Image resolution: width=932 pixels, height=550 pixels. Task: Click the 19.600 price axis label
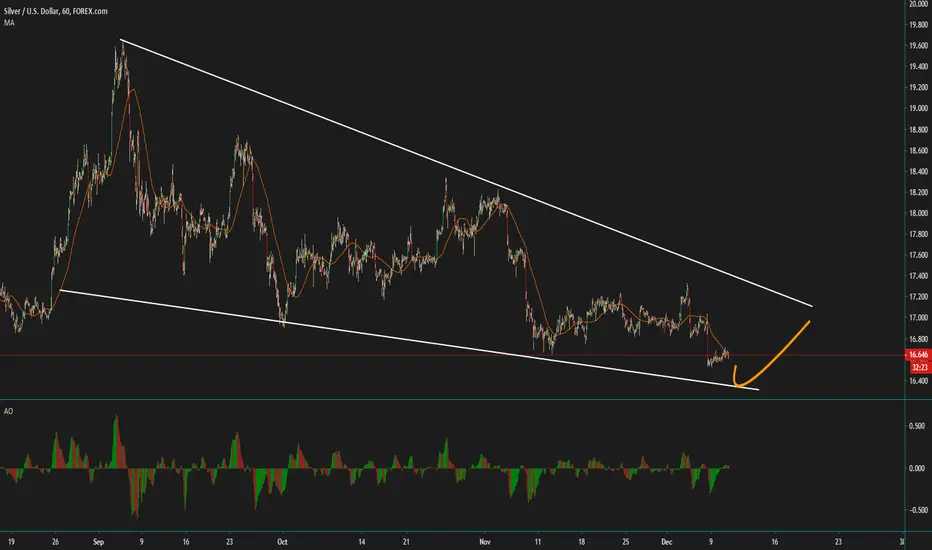918,46
